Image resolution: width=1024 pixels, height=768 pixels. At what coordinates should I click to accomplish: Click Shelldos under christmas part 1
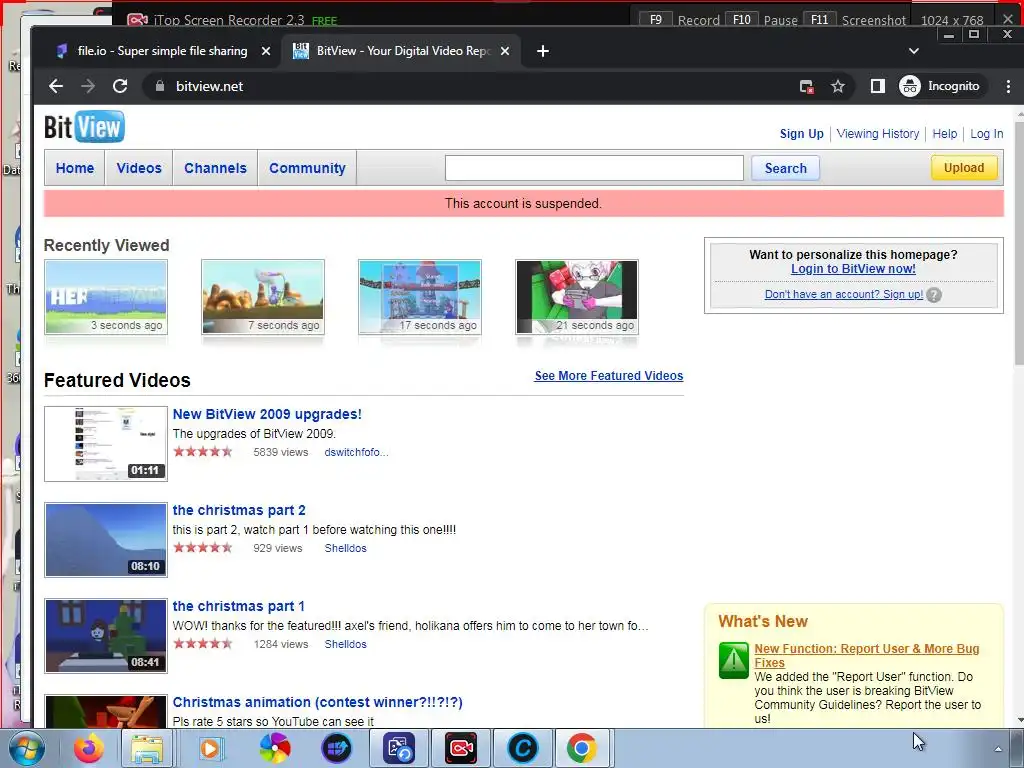point(345,644)
